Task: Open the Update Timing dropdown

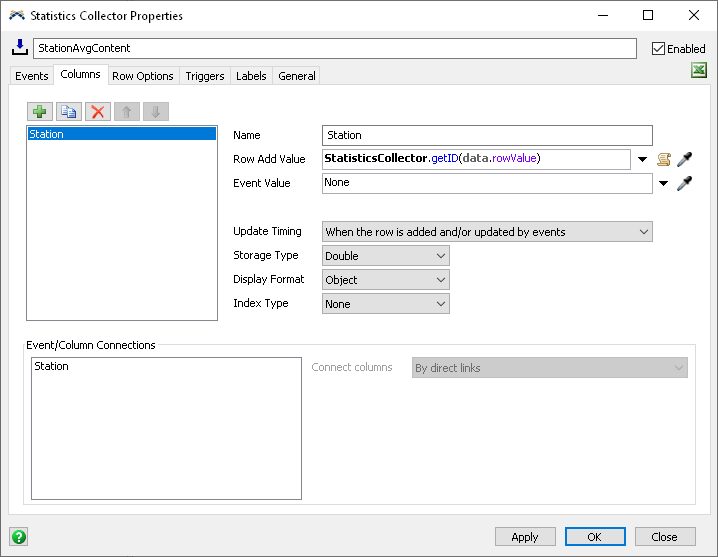Action: point(487,232)
